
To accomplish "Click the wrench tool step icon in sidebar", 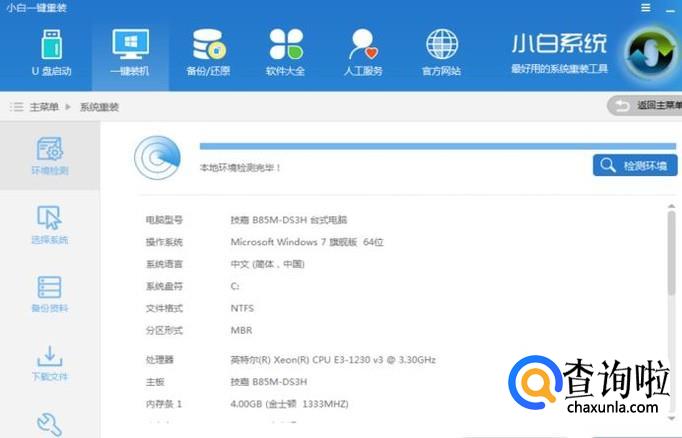I will click(x=49, y=424).
